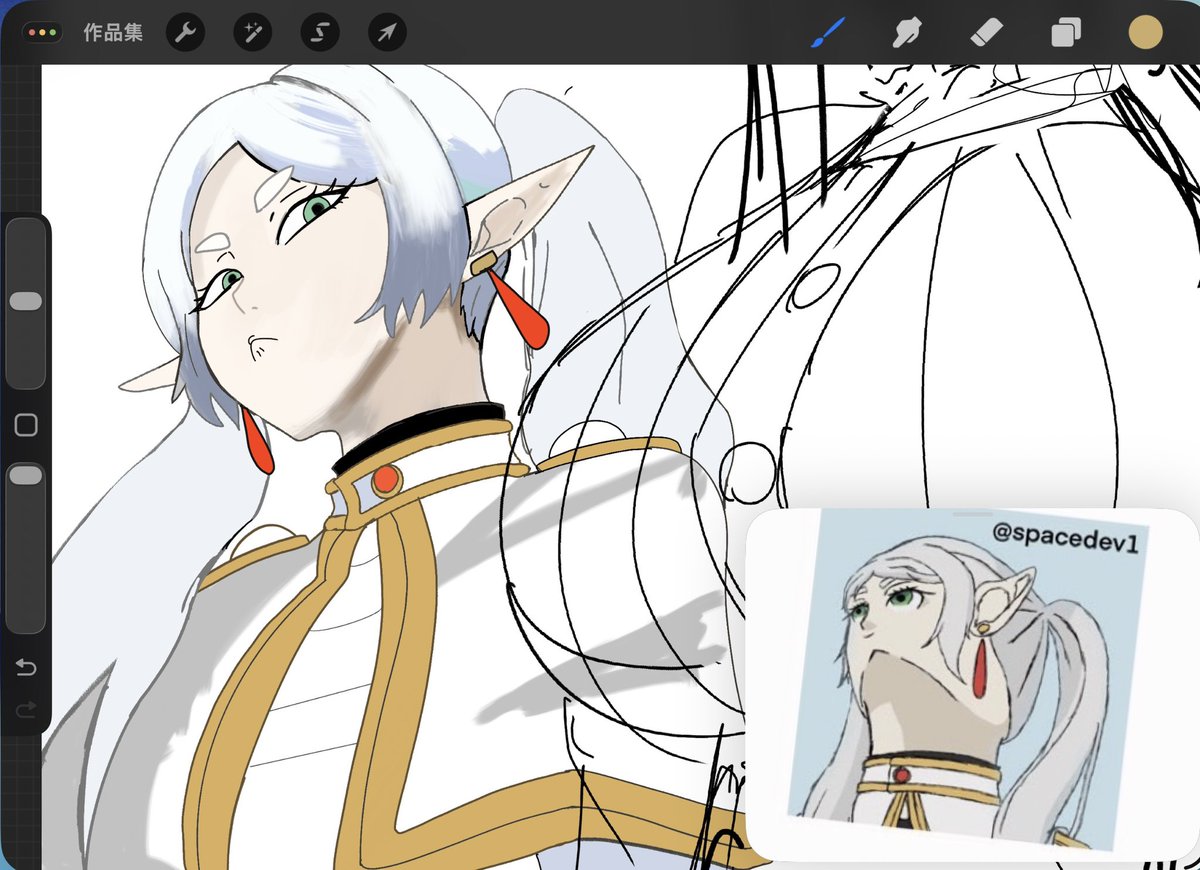The width and height of the screenshot is (1200, 870).
Task: Open the Layers panel
Action: click(1065, 33)
